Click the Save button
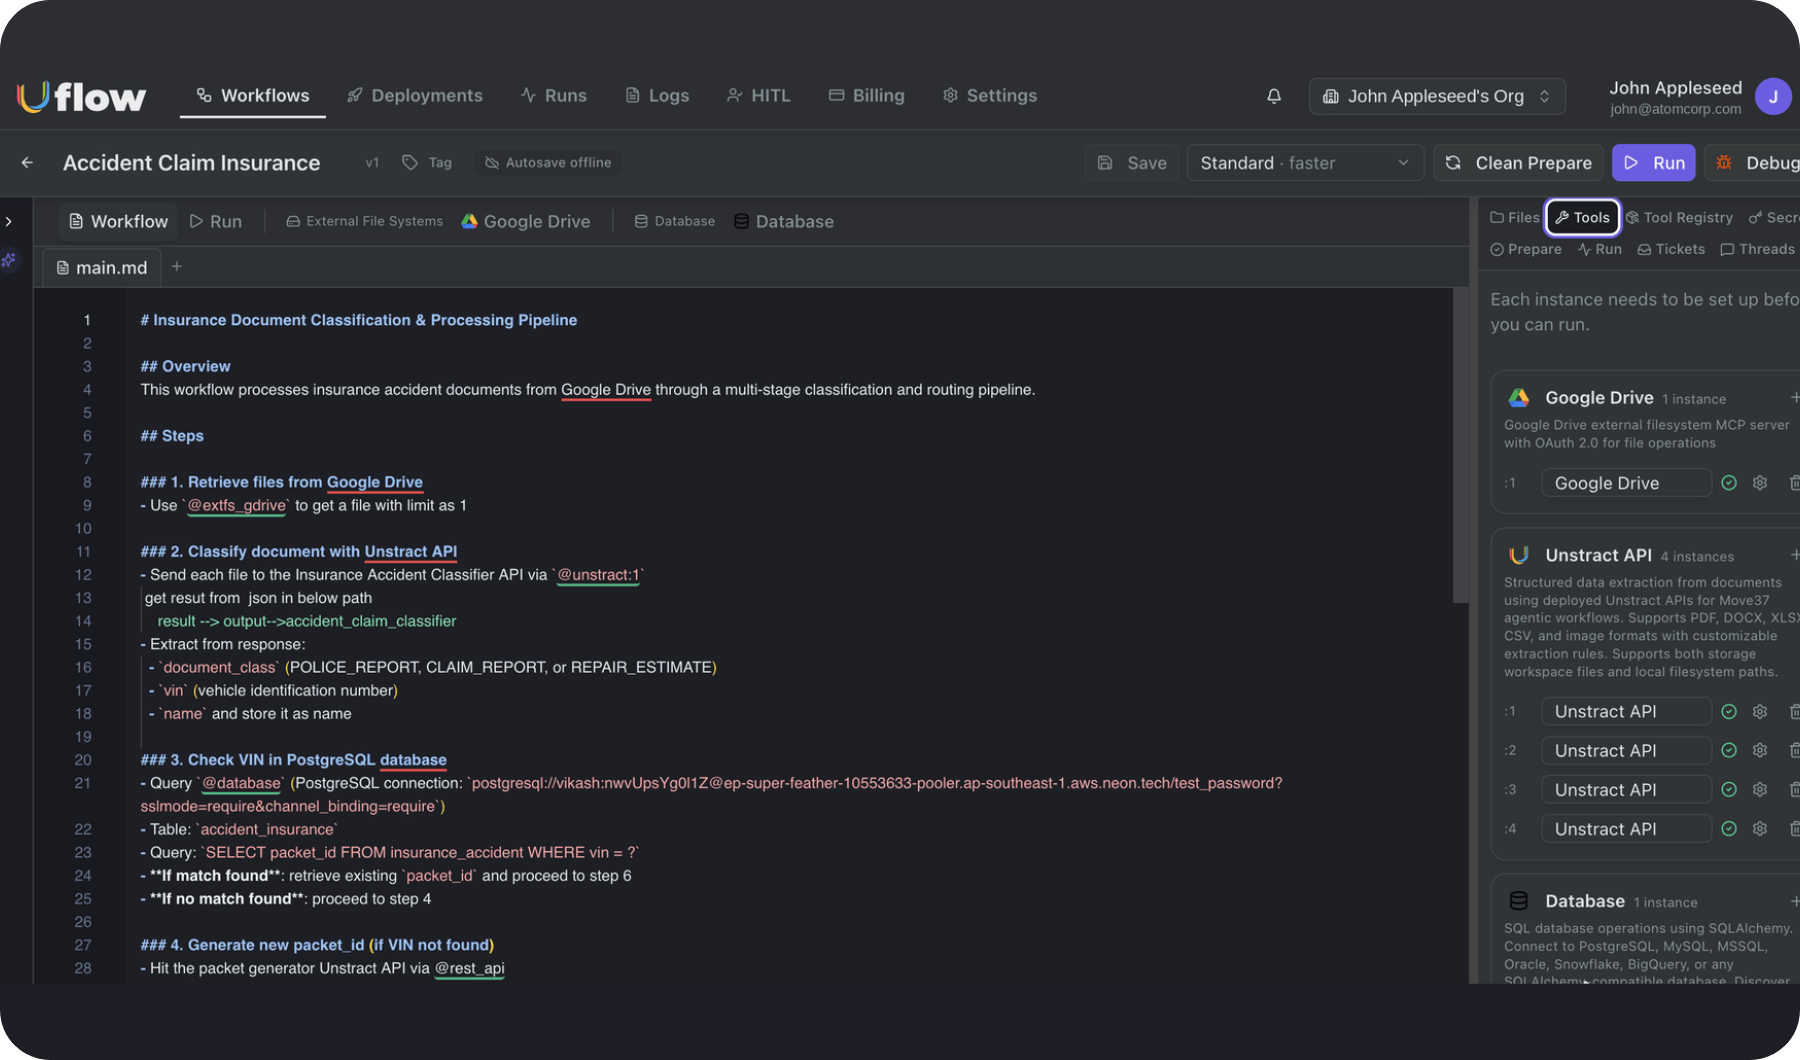Image resolution: width=1800 pixels, height=1060 pixels. pyautogui.click(x=1132, y=163)
